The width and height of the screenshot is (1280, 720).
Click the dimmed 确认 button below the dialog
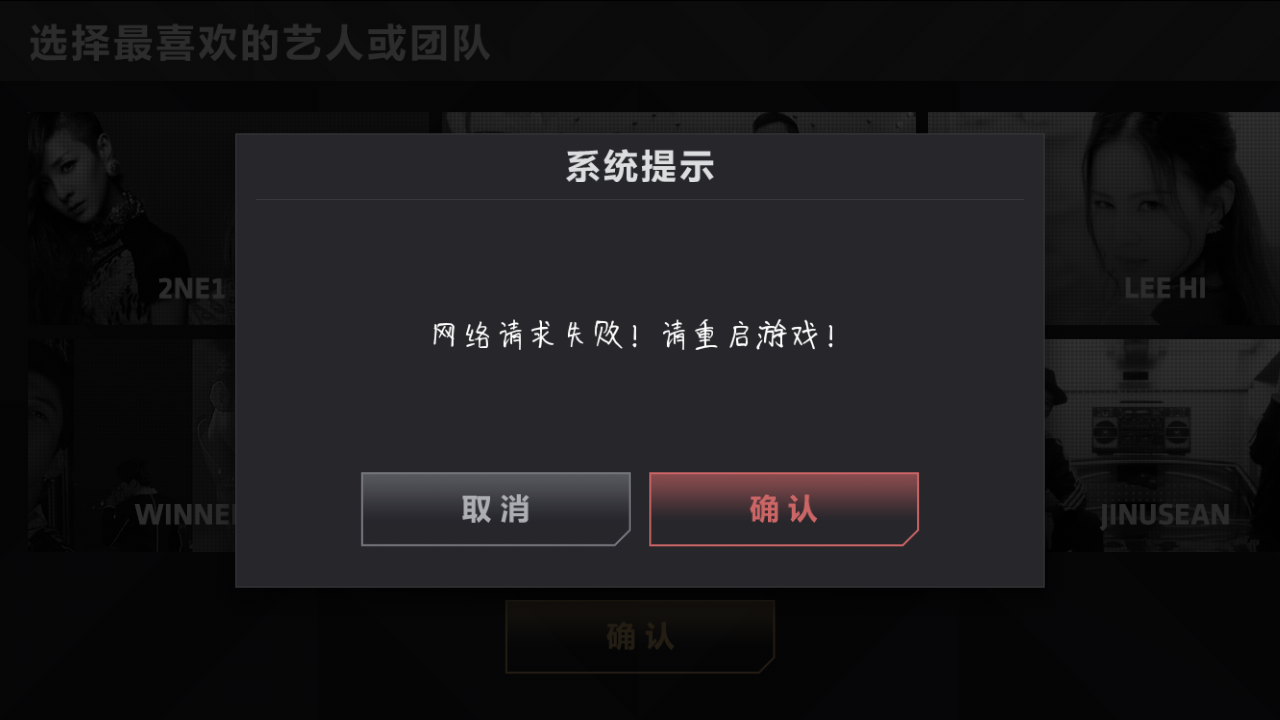(x=640, y=637)
